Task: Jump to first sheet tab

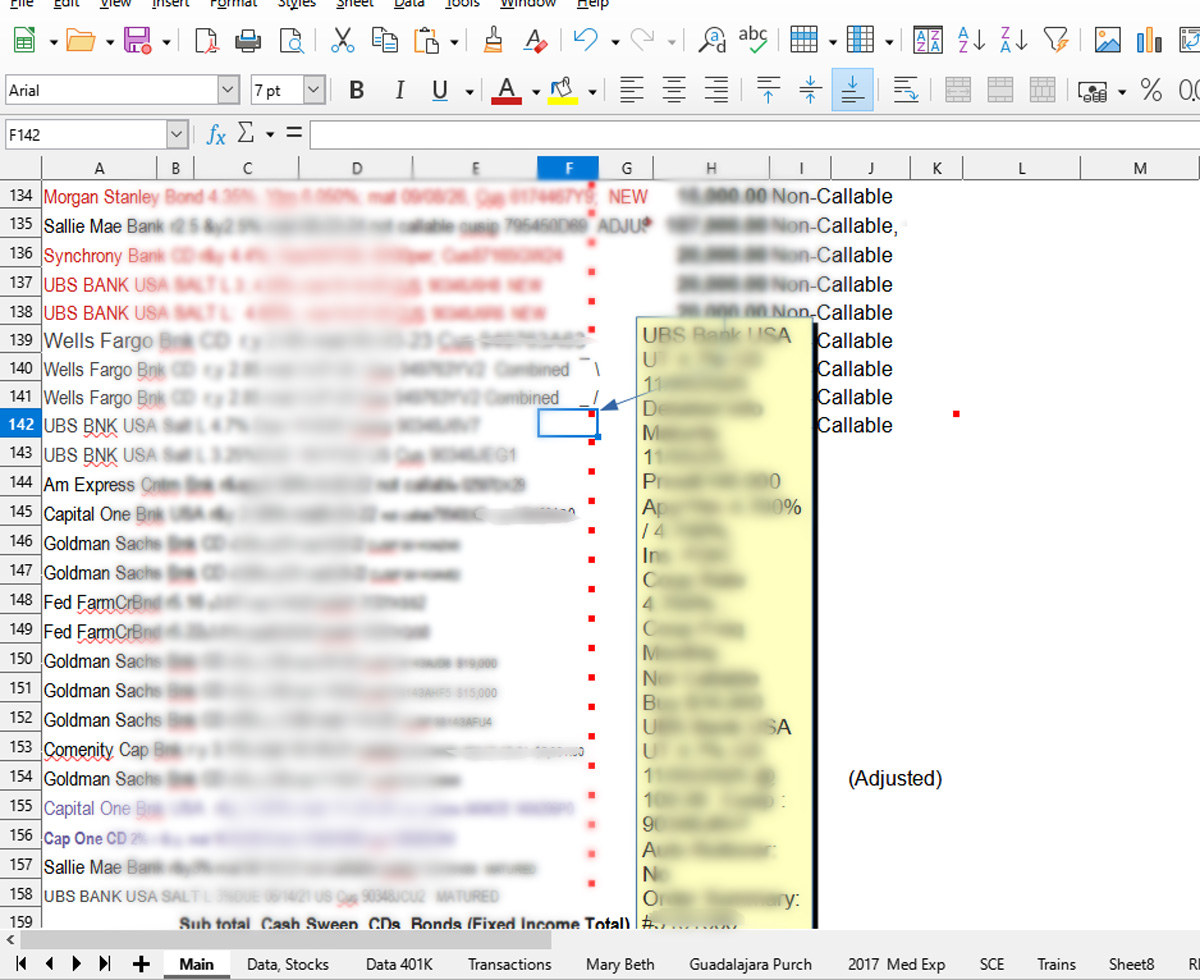Action: (21, 964)
